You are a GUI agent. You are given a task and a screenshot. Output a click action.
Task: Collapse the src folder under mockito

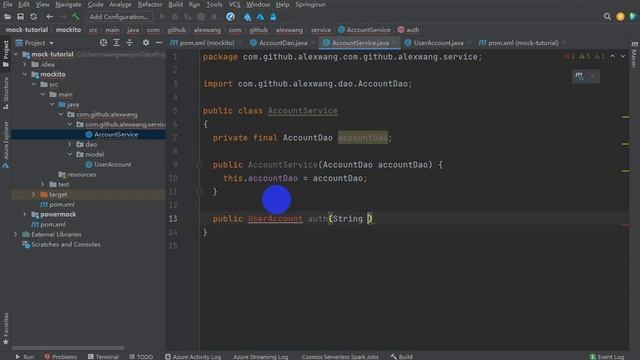34,84
